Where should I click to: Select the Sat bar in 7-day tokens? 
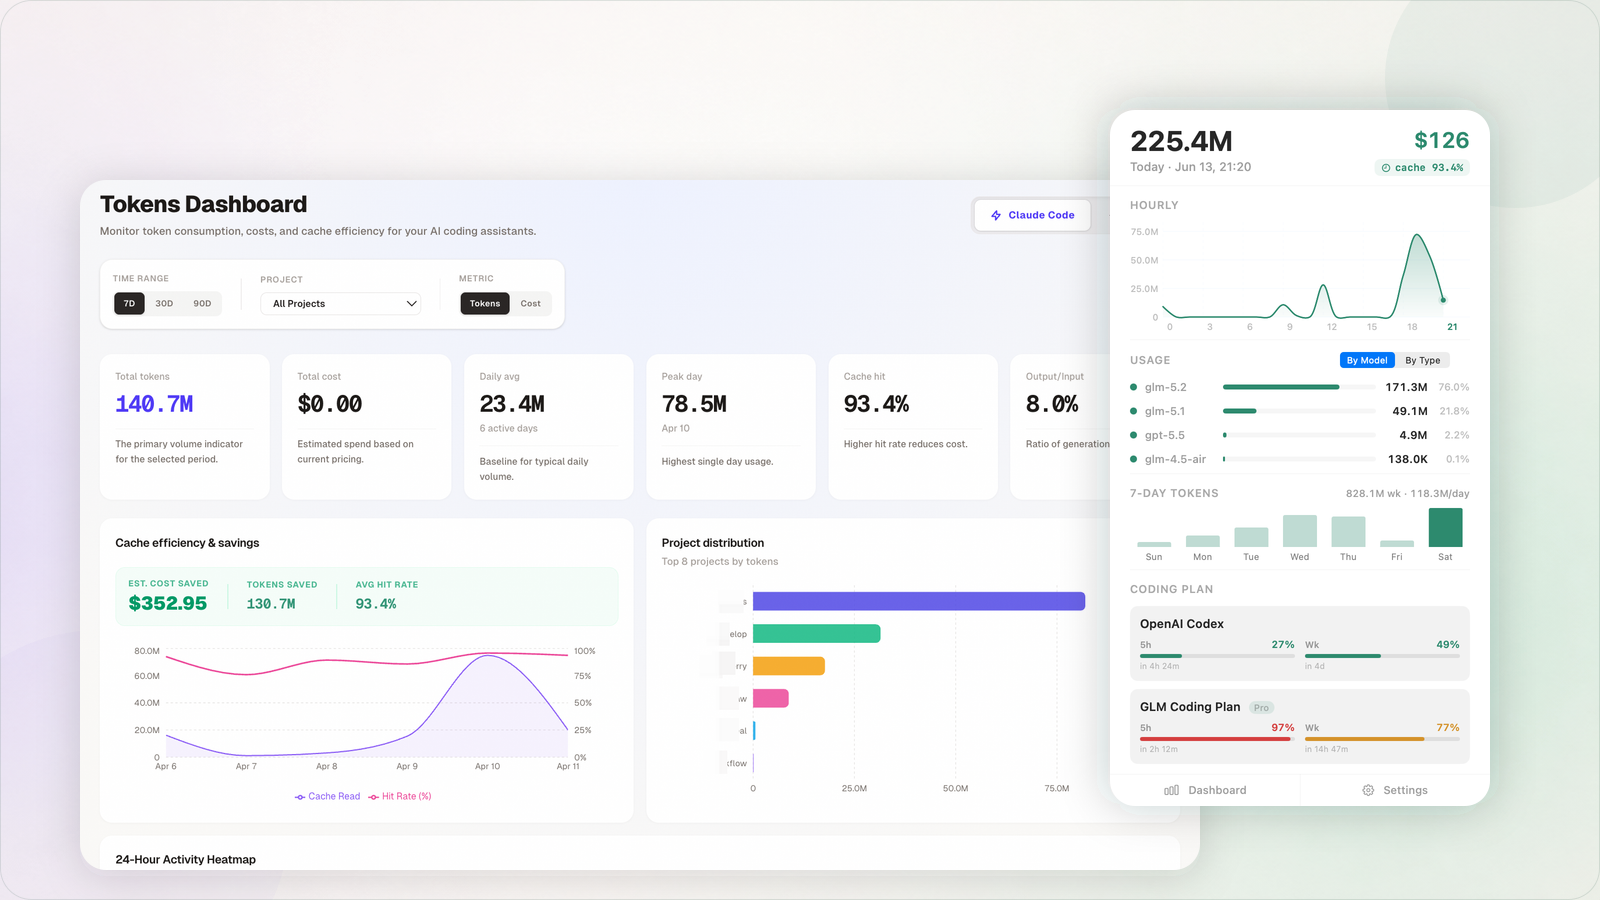1445,527
